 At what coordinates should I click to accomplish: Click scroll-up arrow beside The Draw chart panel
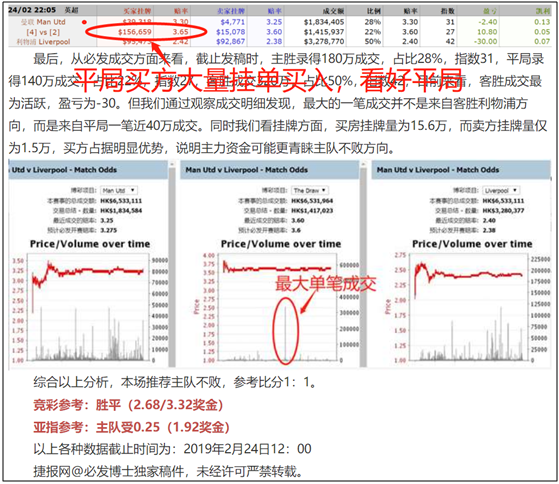[363, 164]
